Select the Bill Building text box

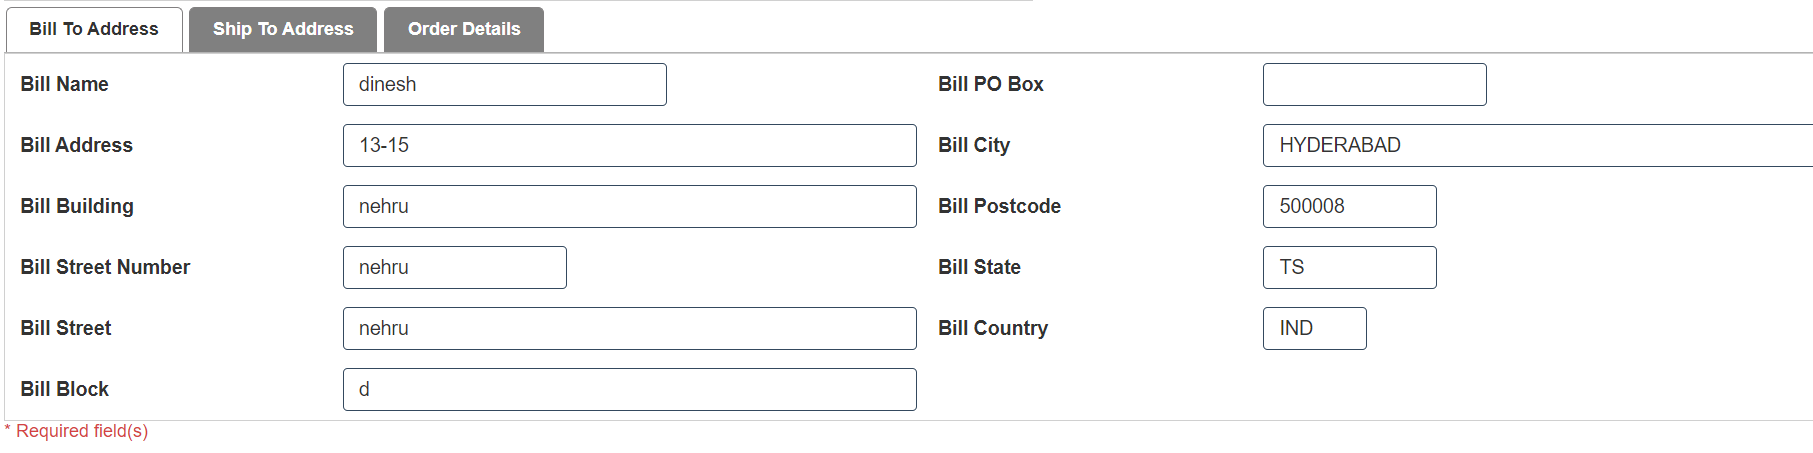click(x=629, y=207)
